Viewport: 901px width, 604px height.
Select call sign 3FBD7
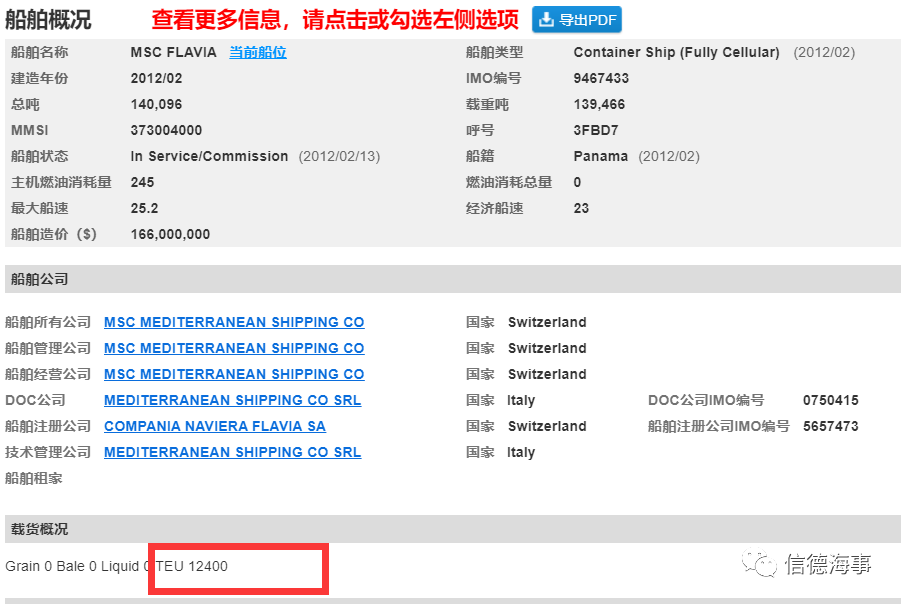pos(596,130)
